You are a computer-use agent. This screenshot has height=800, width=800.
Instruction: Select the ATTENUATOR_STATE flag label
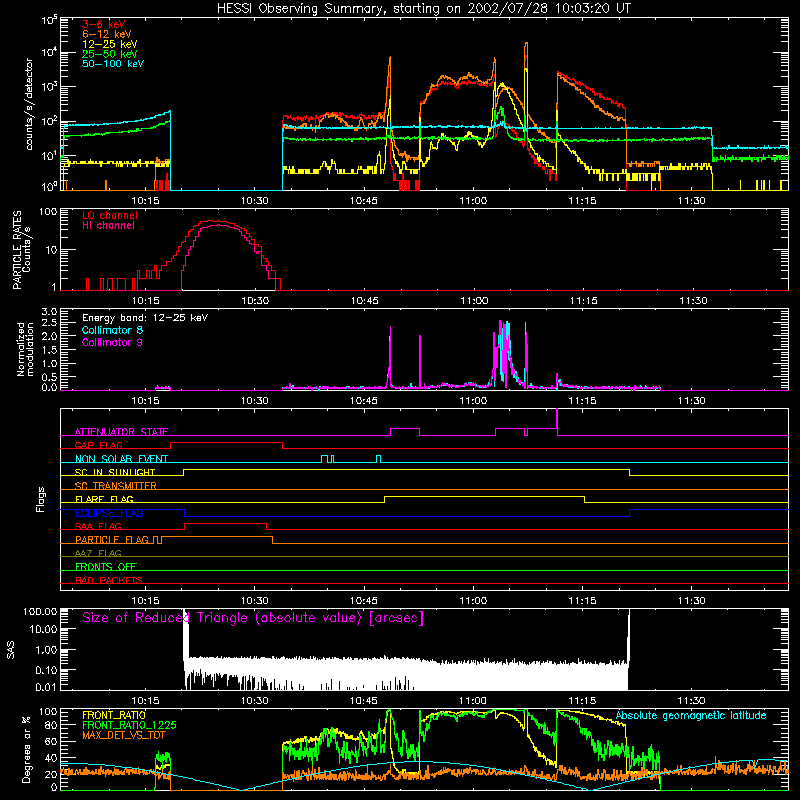121,432
